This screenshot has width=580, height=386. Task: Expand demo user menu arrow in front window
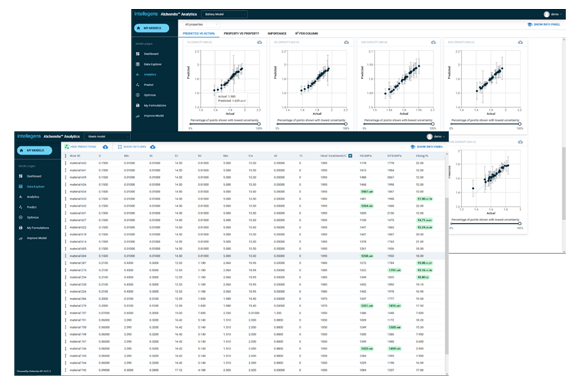click(444, 137)
